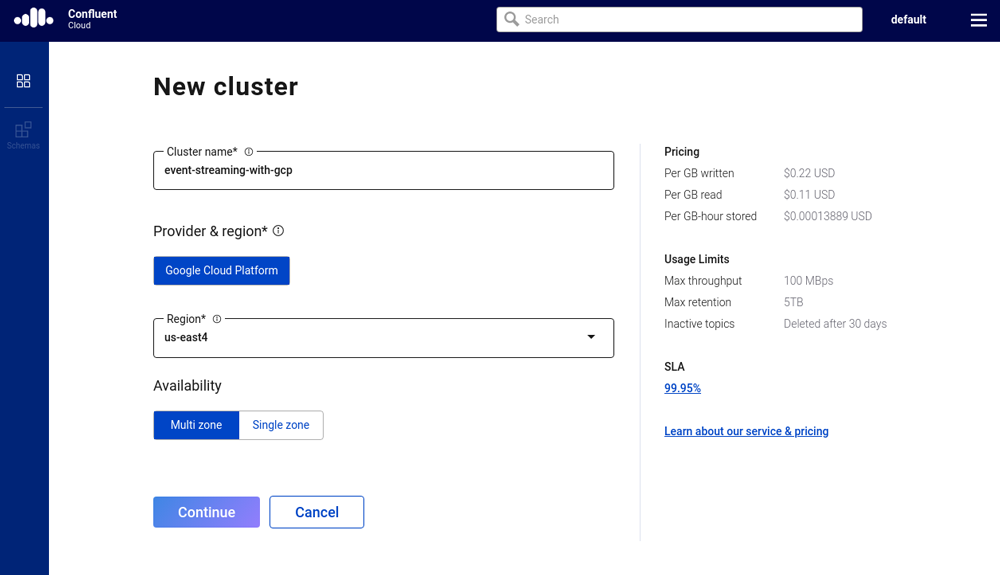
Task: Click the Per GB written label
Action: [x=699, y=173]
